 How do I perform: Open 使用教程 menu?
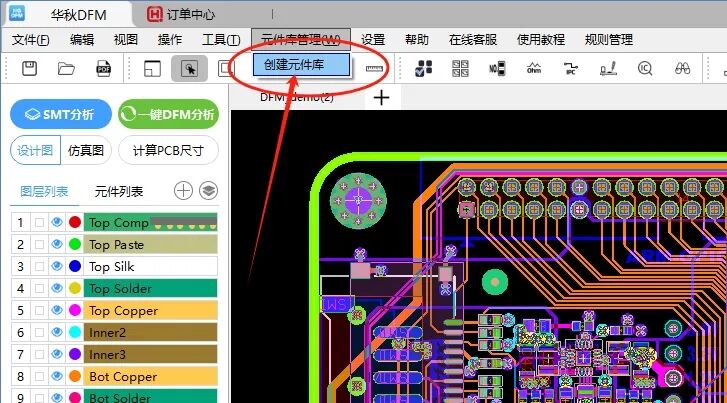tap(541, 40)
